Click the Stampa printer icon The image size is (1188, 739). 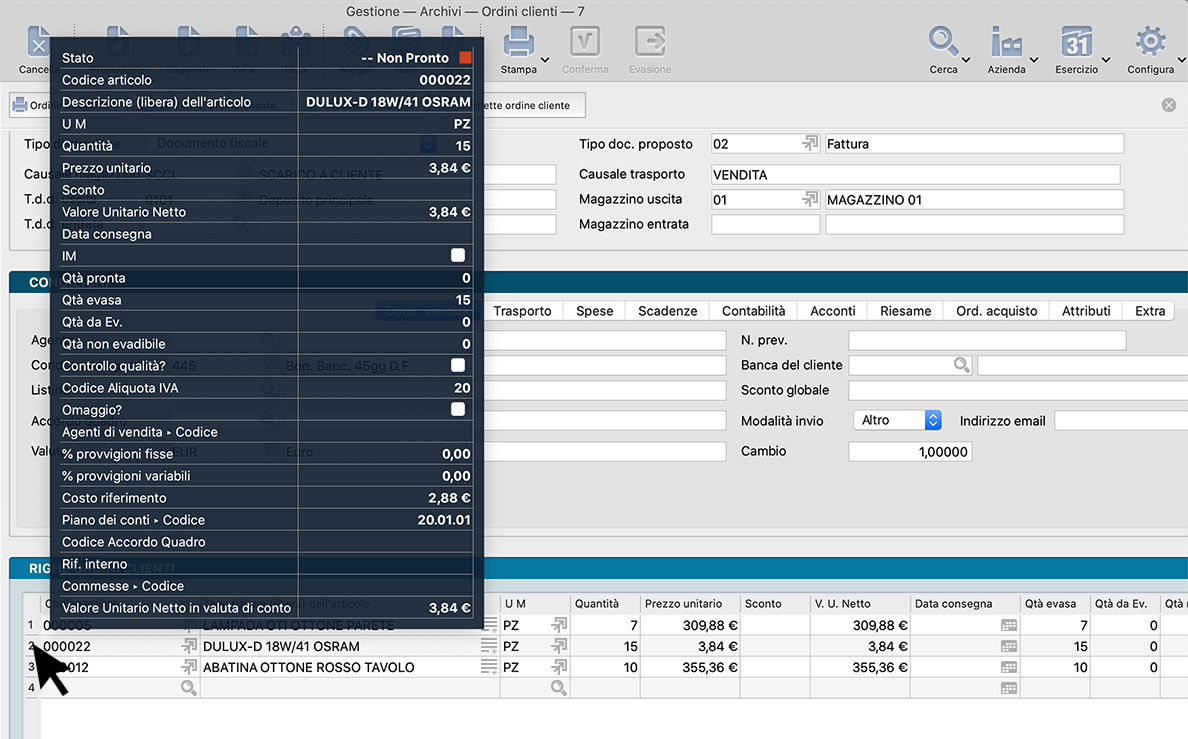(518, 42)
